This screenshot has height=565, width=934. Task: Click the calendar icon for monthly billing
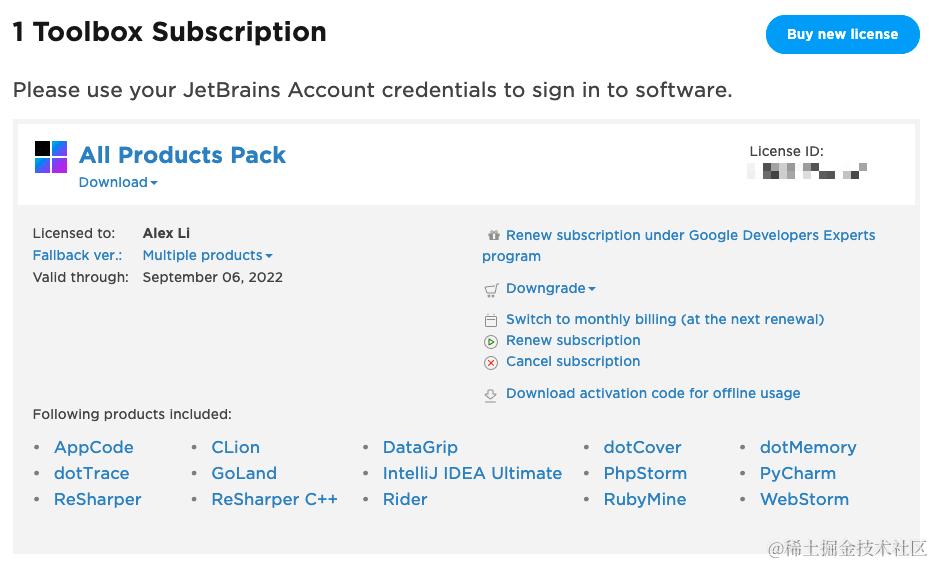[491, 320]
